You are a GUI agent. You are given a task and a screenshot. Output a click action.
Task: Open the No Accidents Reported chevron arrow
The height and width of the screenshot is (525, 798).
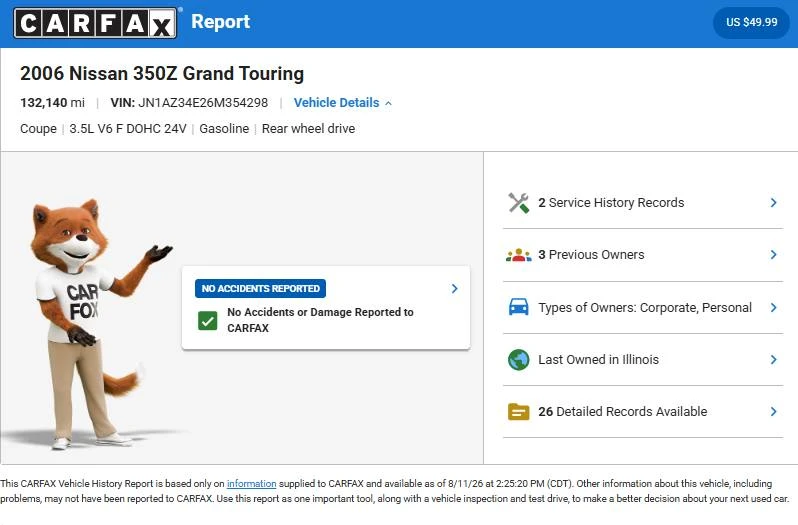454,288
